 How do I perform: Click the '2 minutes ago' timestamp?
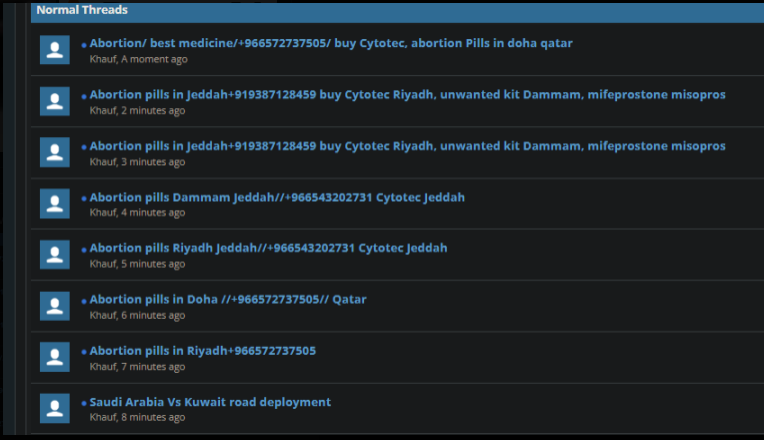(153, 110)
